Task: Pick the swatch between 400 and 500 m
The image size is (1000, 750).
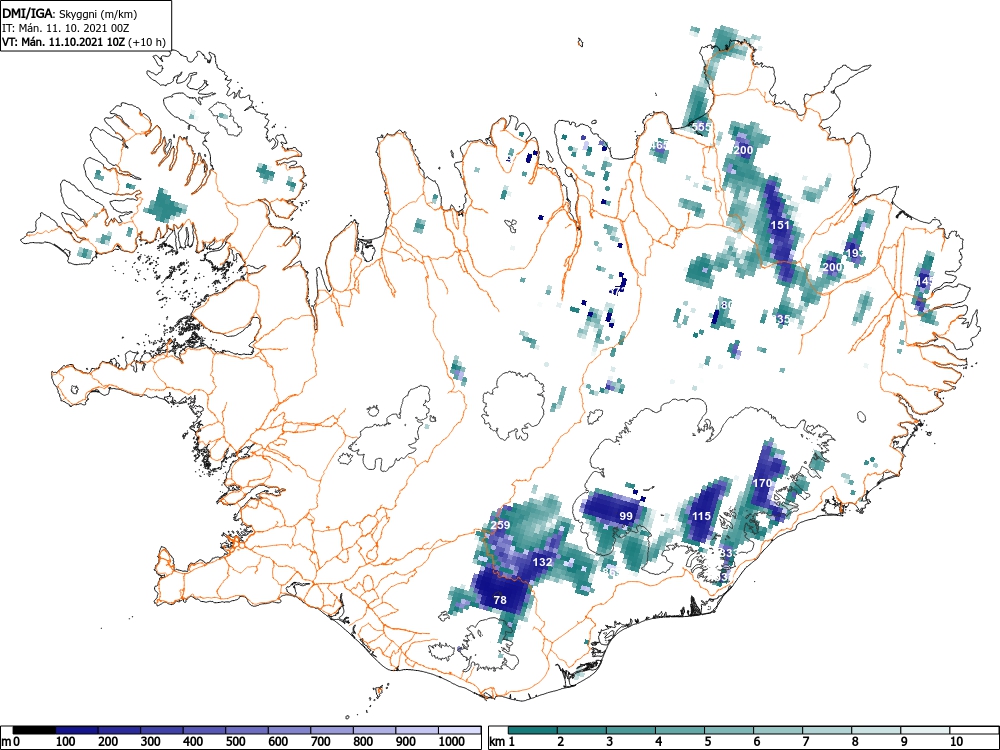Action: click(x=205, y=730)
